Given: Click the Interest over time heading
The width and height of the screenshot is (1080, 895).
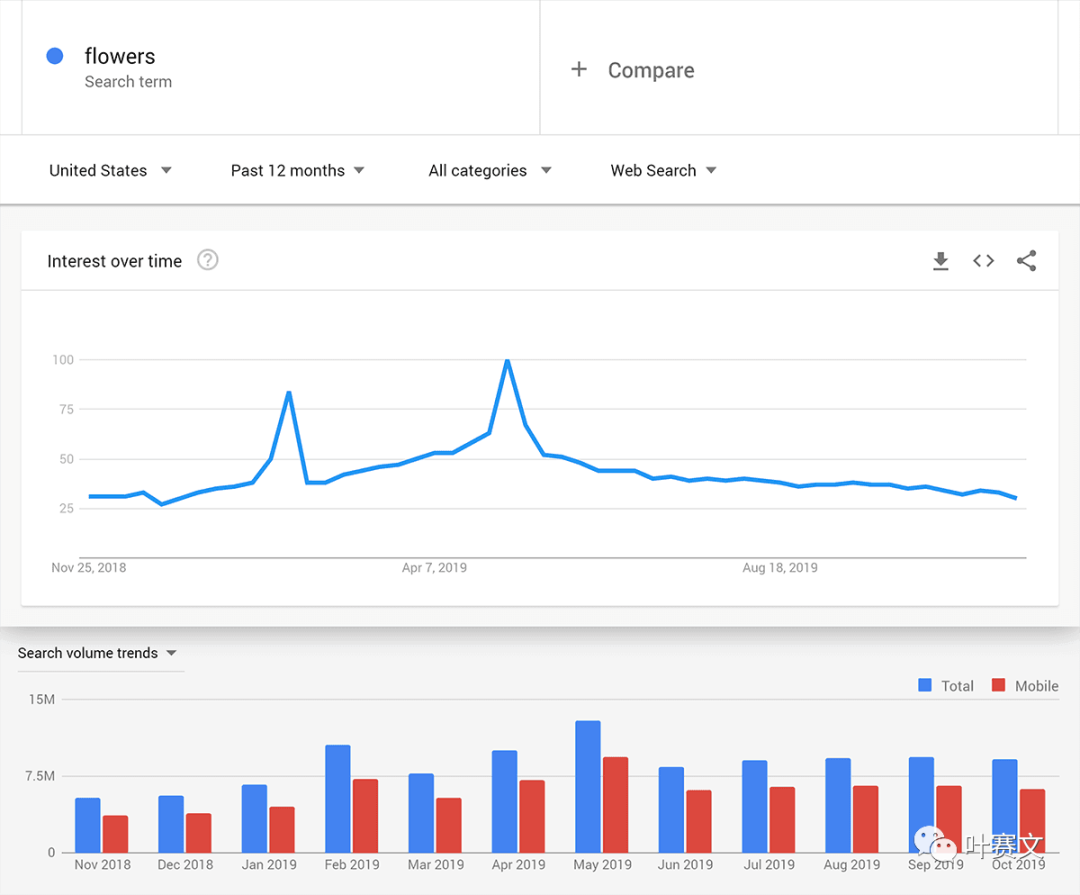Looking at the screenshot, I should click(114, 261).
